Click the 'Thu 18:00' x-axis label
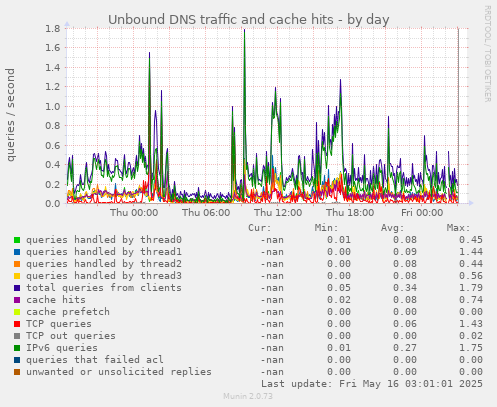The image size is (497, 407). click(x=350, y=213)
